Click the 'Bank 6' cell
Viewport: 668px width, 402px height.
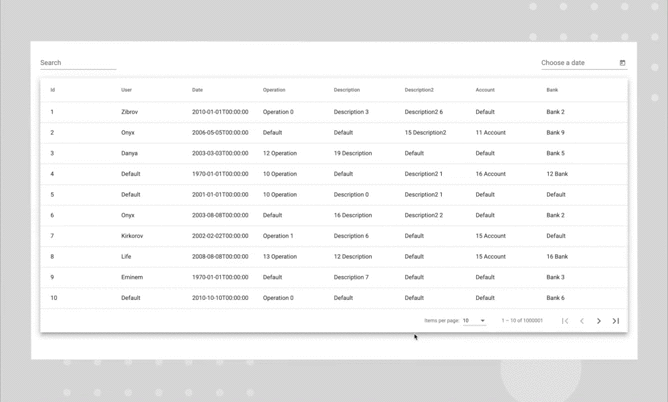(x=556, y=298)
